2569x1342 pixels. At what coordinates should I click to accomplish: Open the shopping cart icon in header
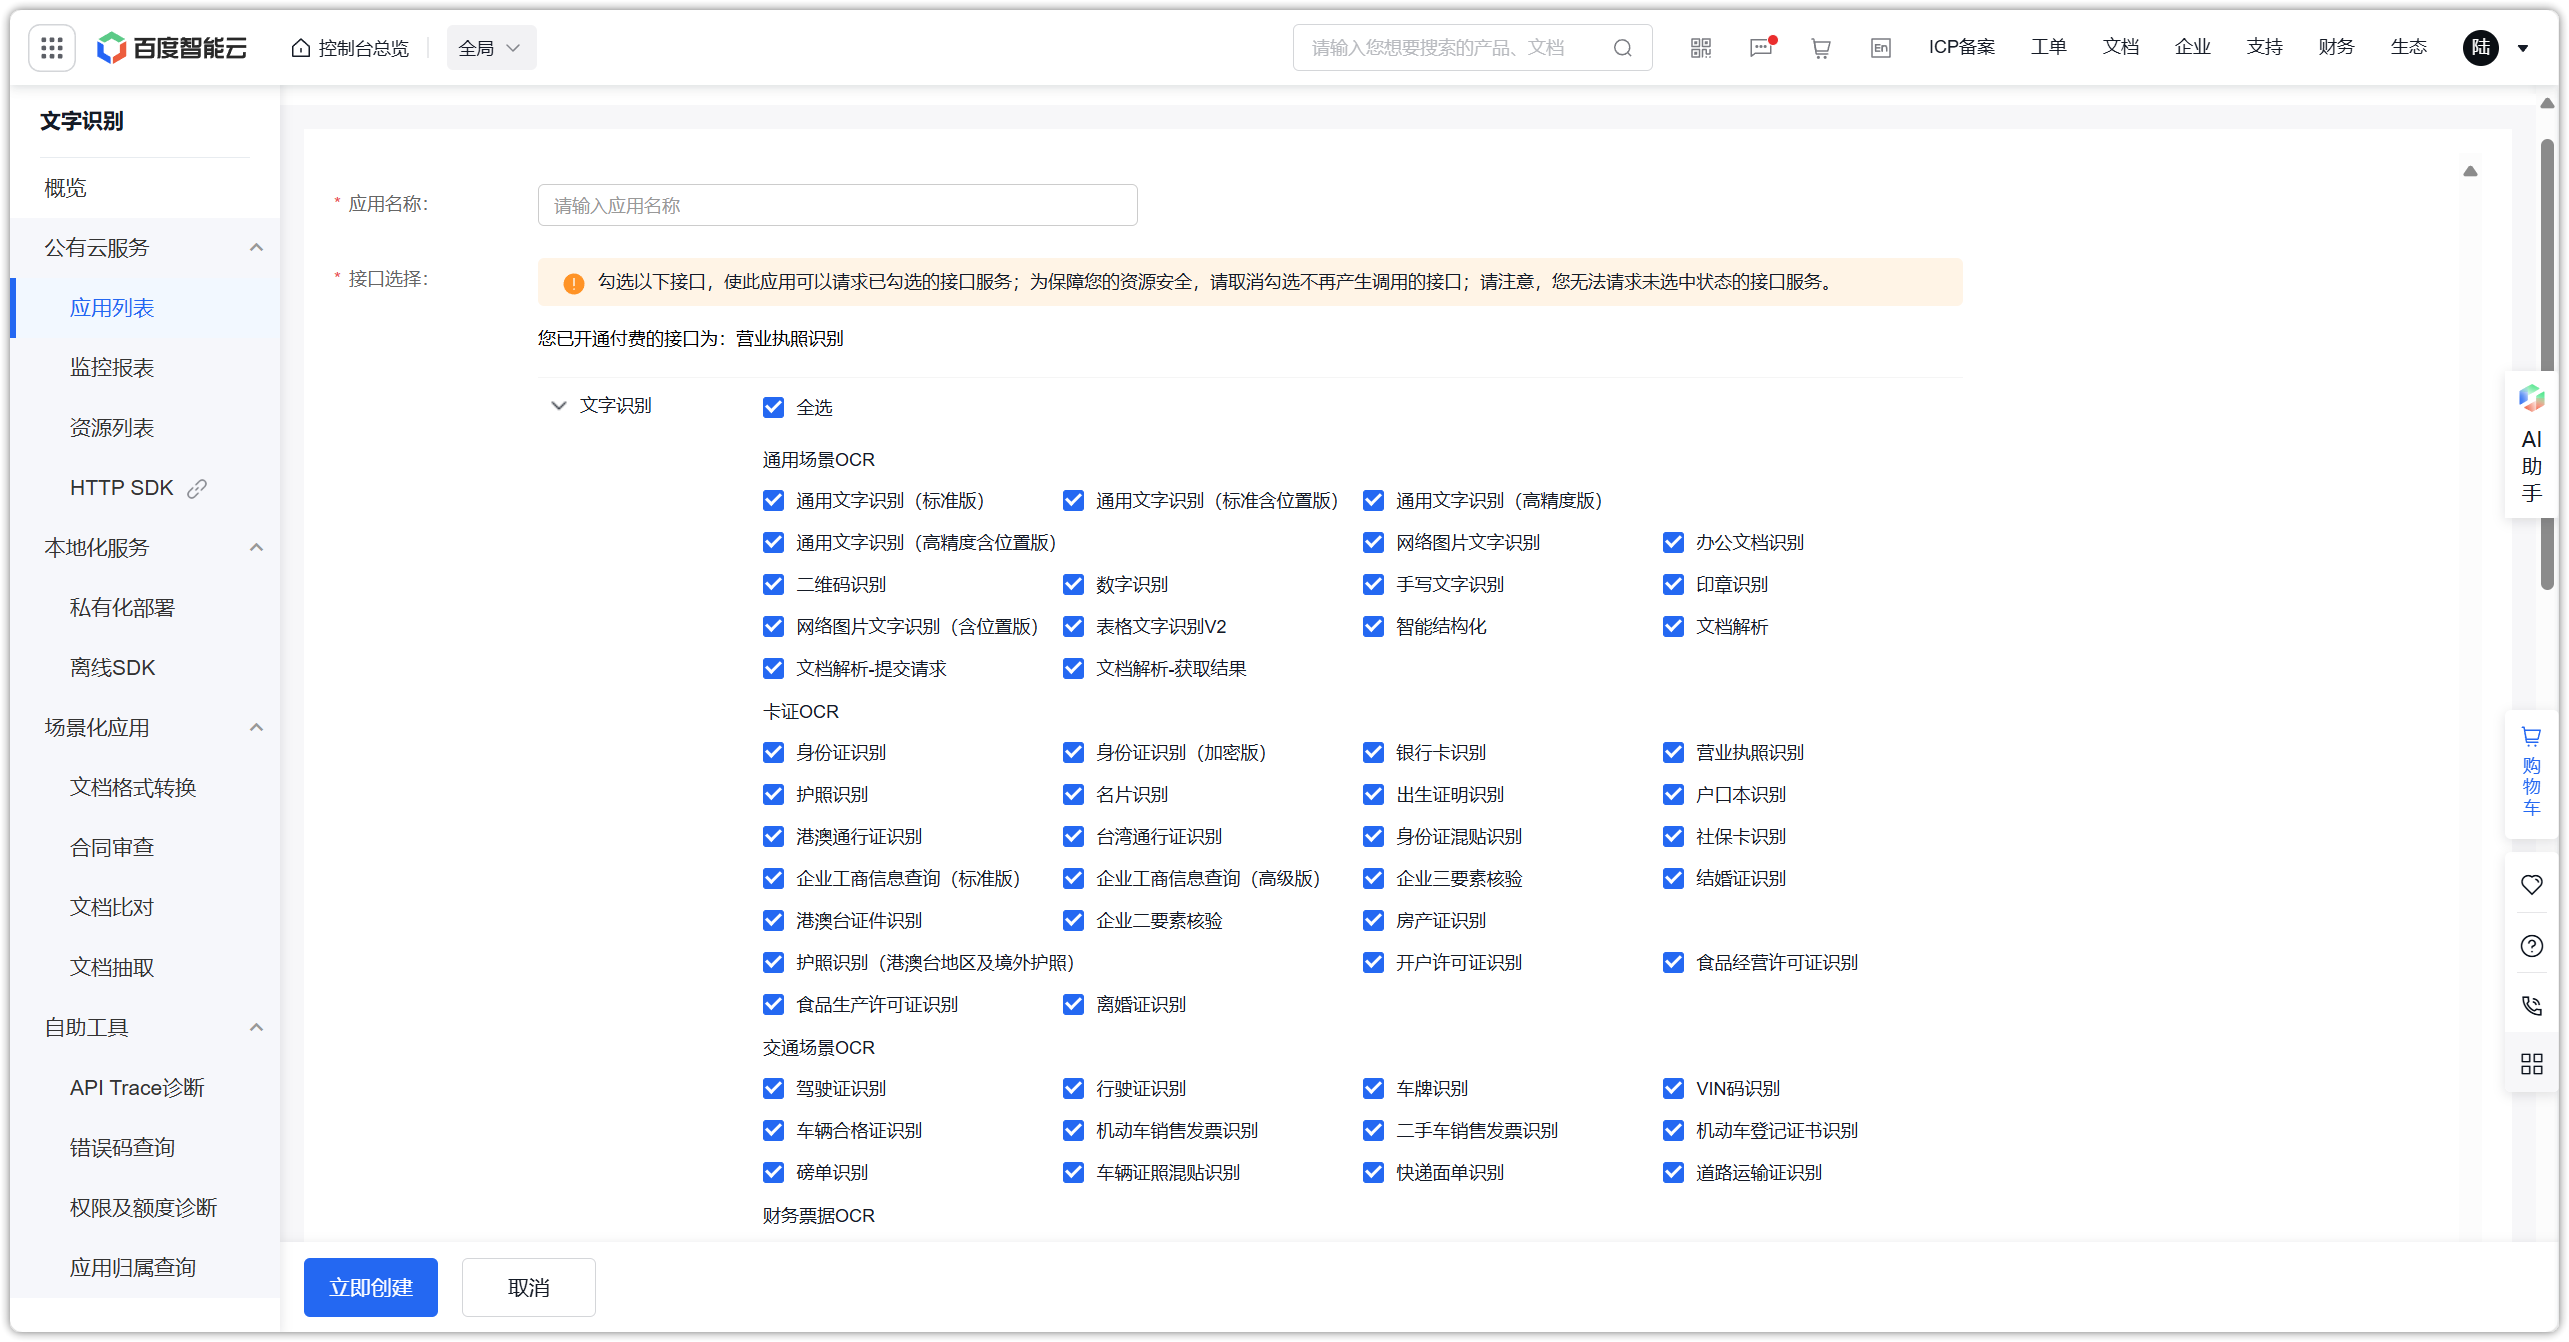[x=1820, y=48]
